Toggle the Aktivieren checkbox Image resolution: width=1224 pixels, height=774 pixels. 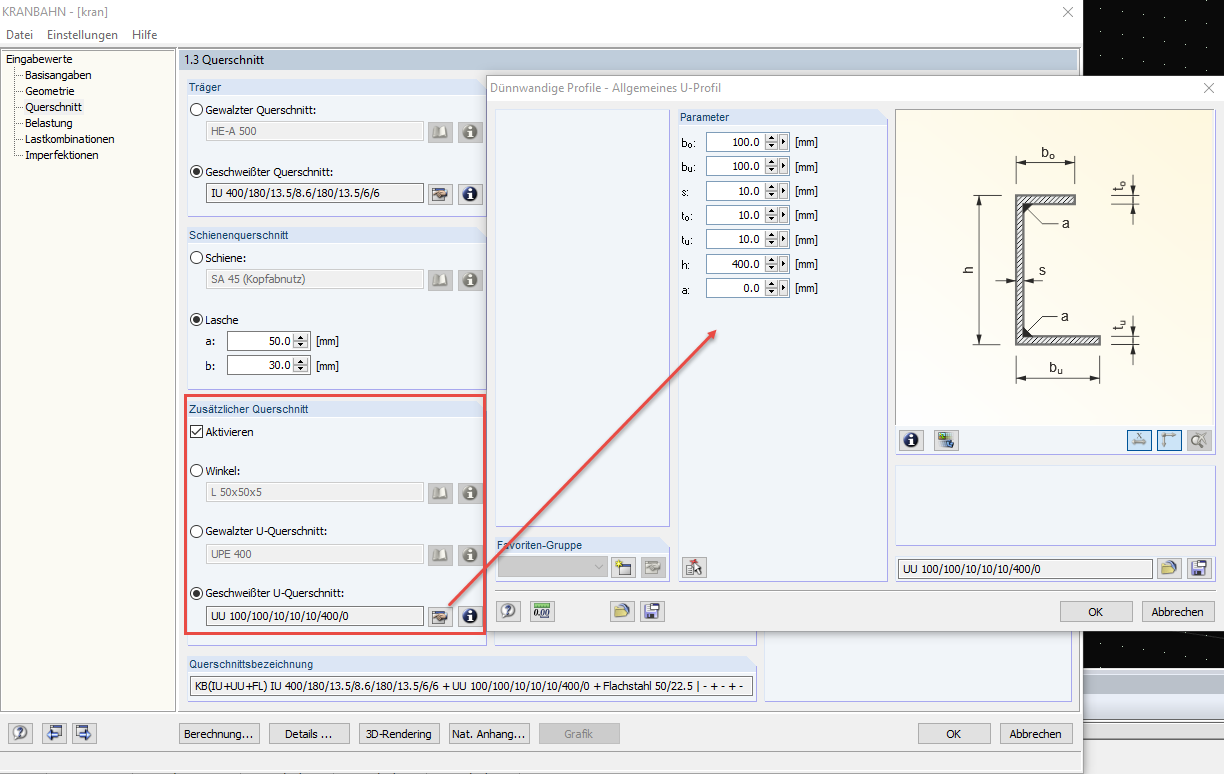(197, 432)
